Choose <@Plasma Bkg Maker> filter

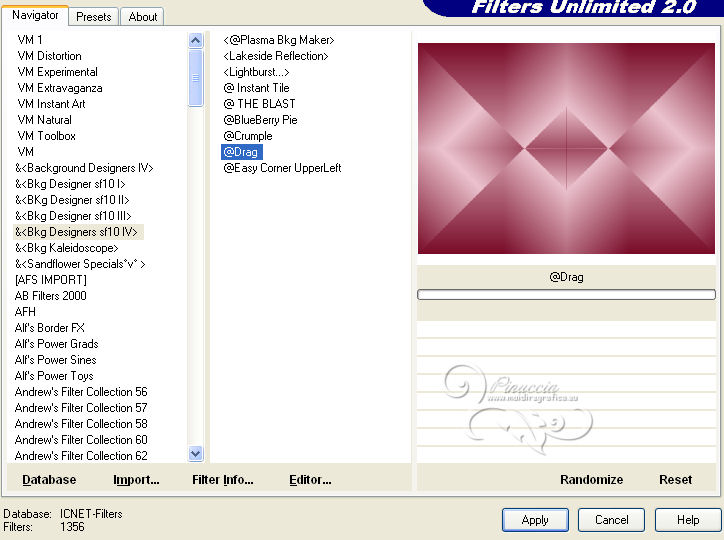tap(278, 40)
